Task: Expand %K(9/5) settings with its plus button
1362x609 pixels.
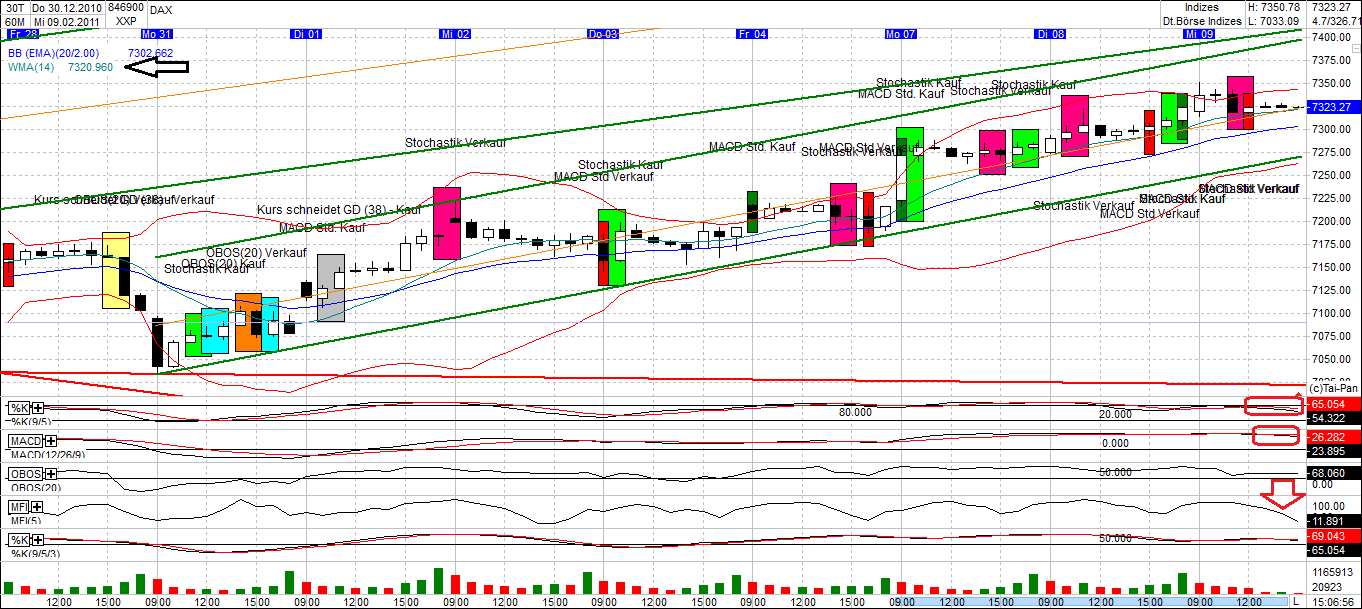Action: pos(39,407)
